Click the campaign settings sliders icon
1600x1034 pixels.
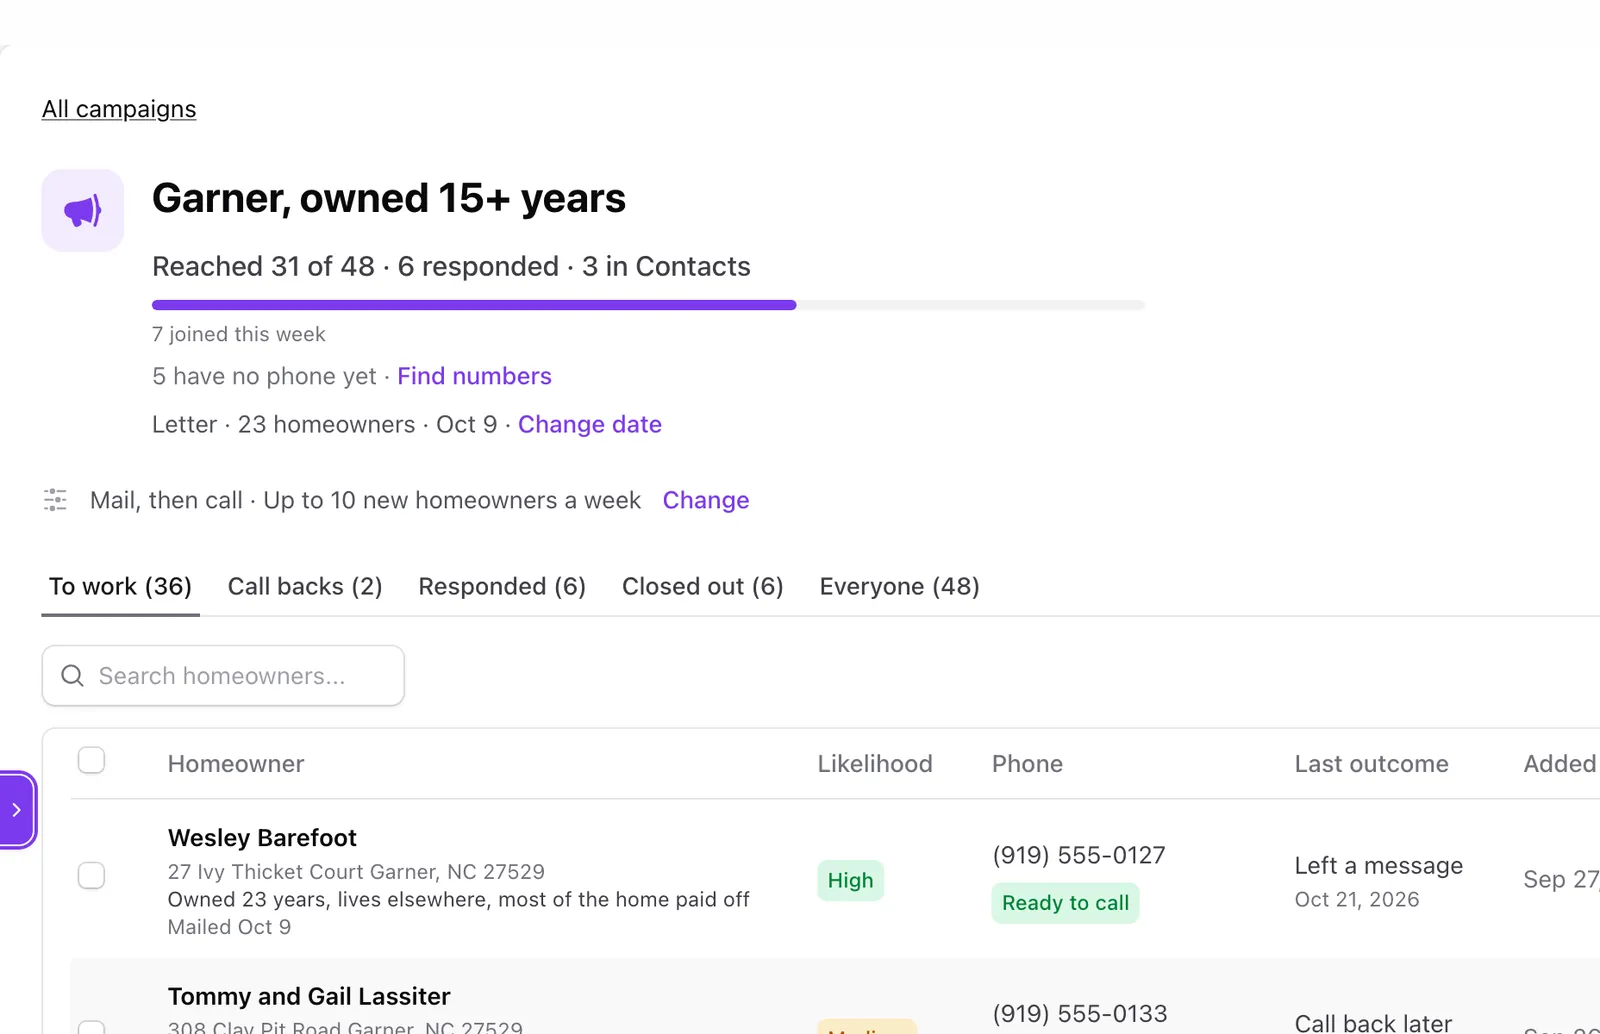[55, 500]
